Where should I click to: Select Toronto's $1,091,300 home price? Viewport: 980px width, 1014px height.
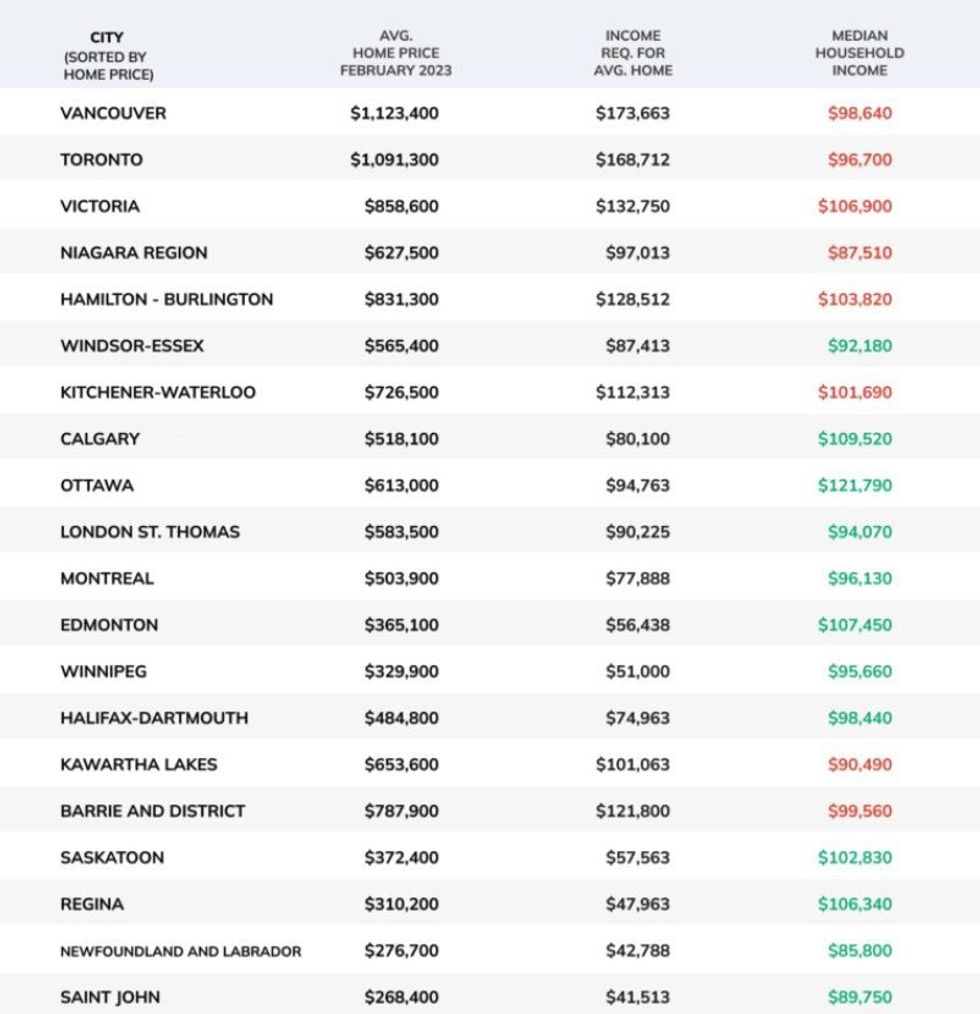pos(395,160)
